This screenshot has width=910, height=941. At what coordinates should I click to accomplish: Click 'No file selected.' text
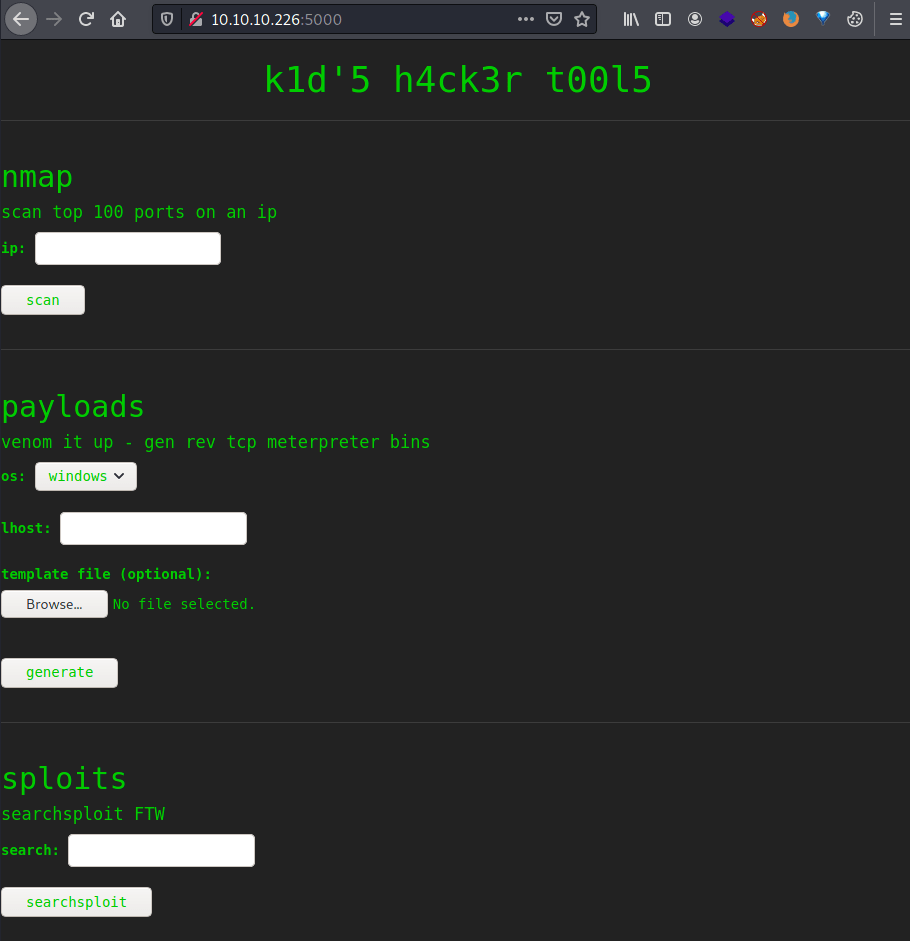pos(184,604)
